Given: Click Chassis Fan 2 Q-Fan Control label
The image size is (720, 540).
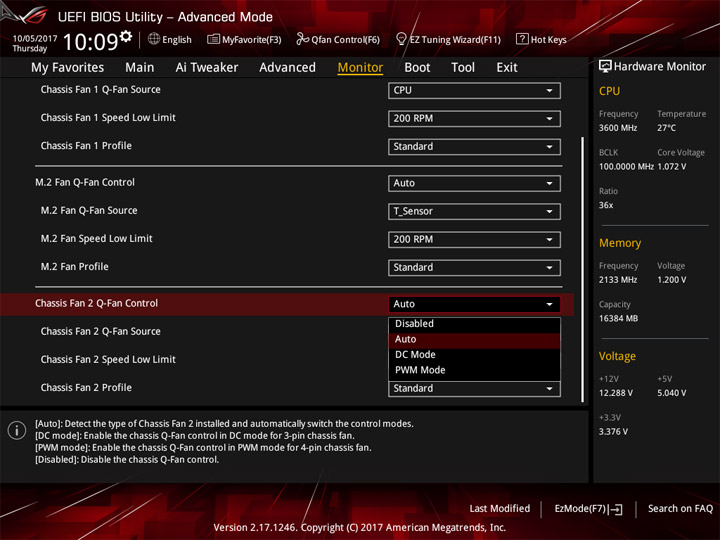Looking at the screenshot, I should point(96,303).
